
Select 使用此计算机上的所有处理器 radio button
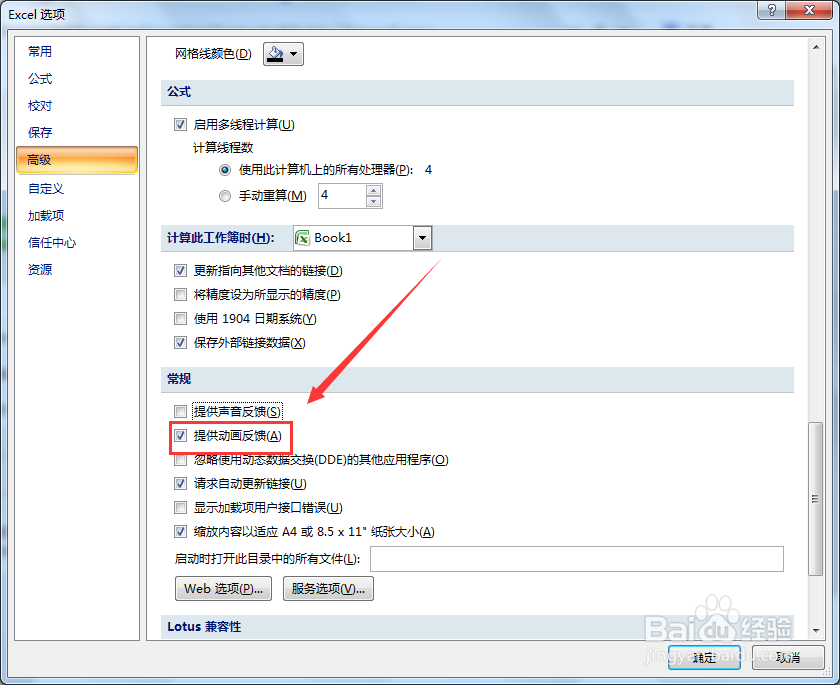(225, 170)
